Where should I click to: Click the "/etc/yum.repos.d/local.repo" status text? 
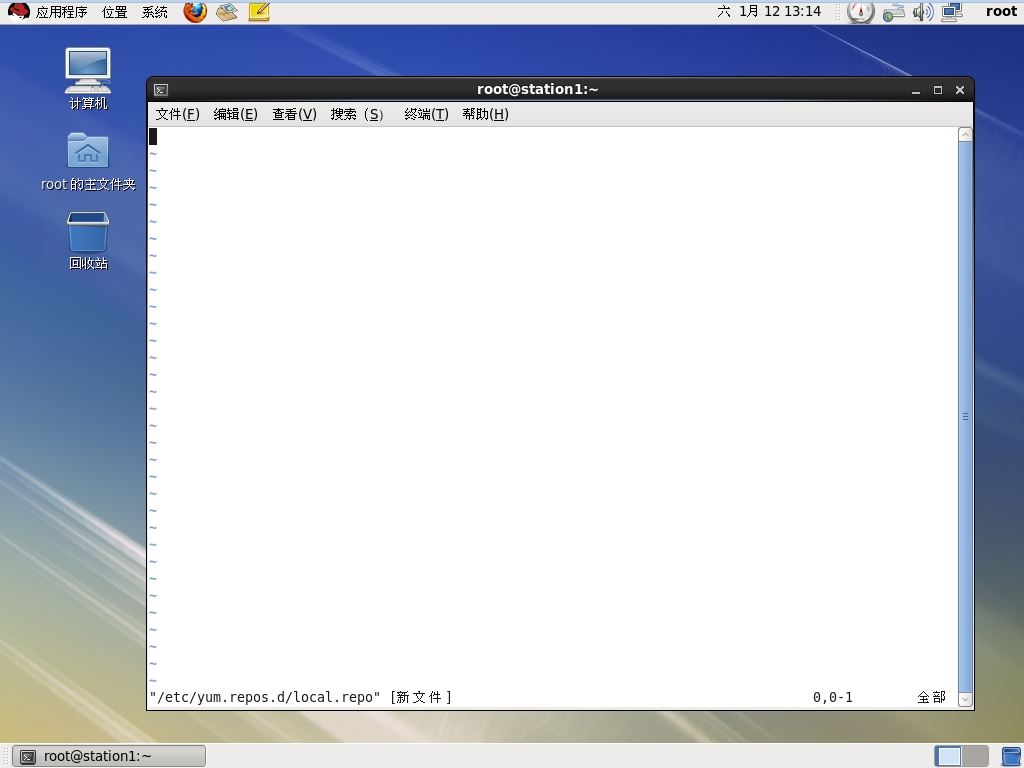[265, 697]
